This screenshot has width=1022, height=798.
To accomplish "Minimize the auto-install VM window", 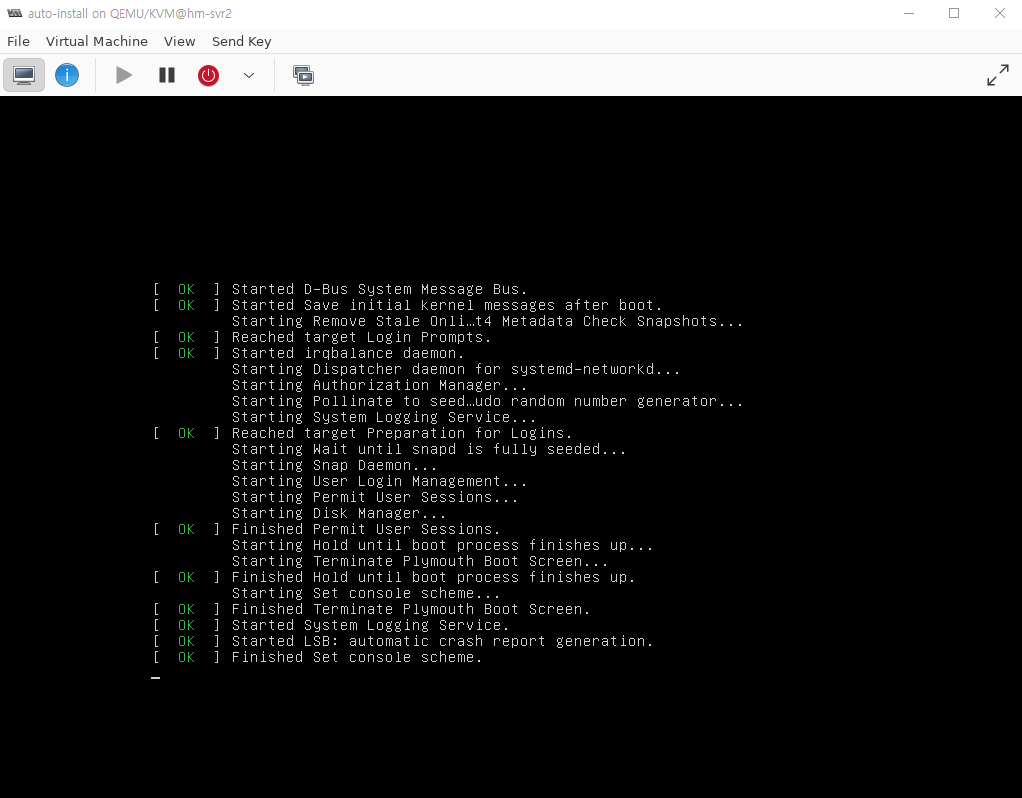I will point(908,13).
